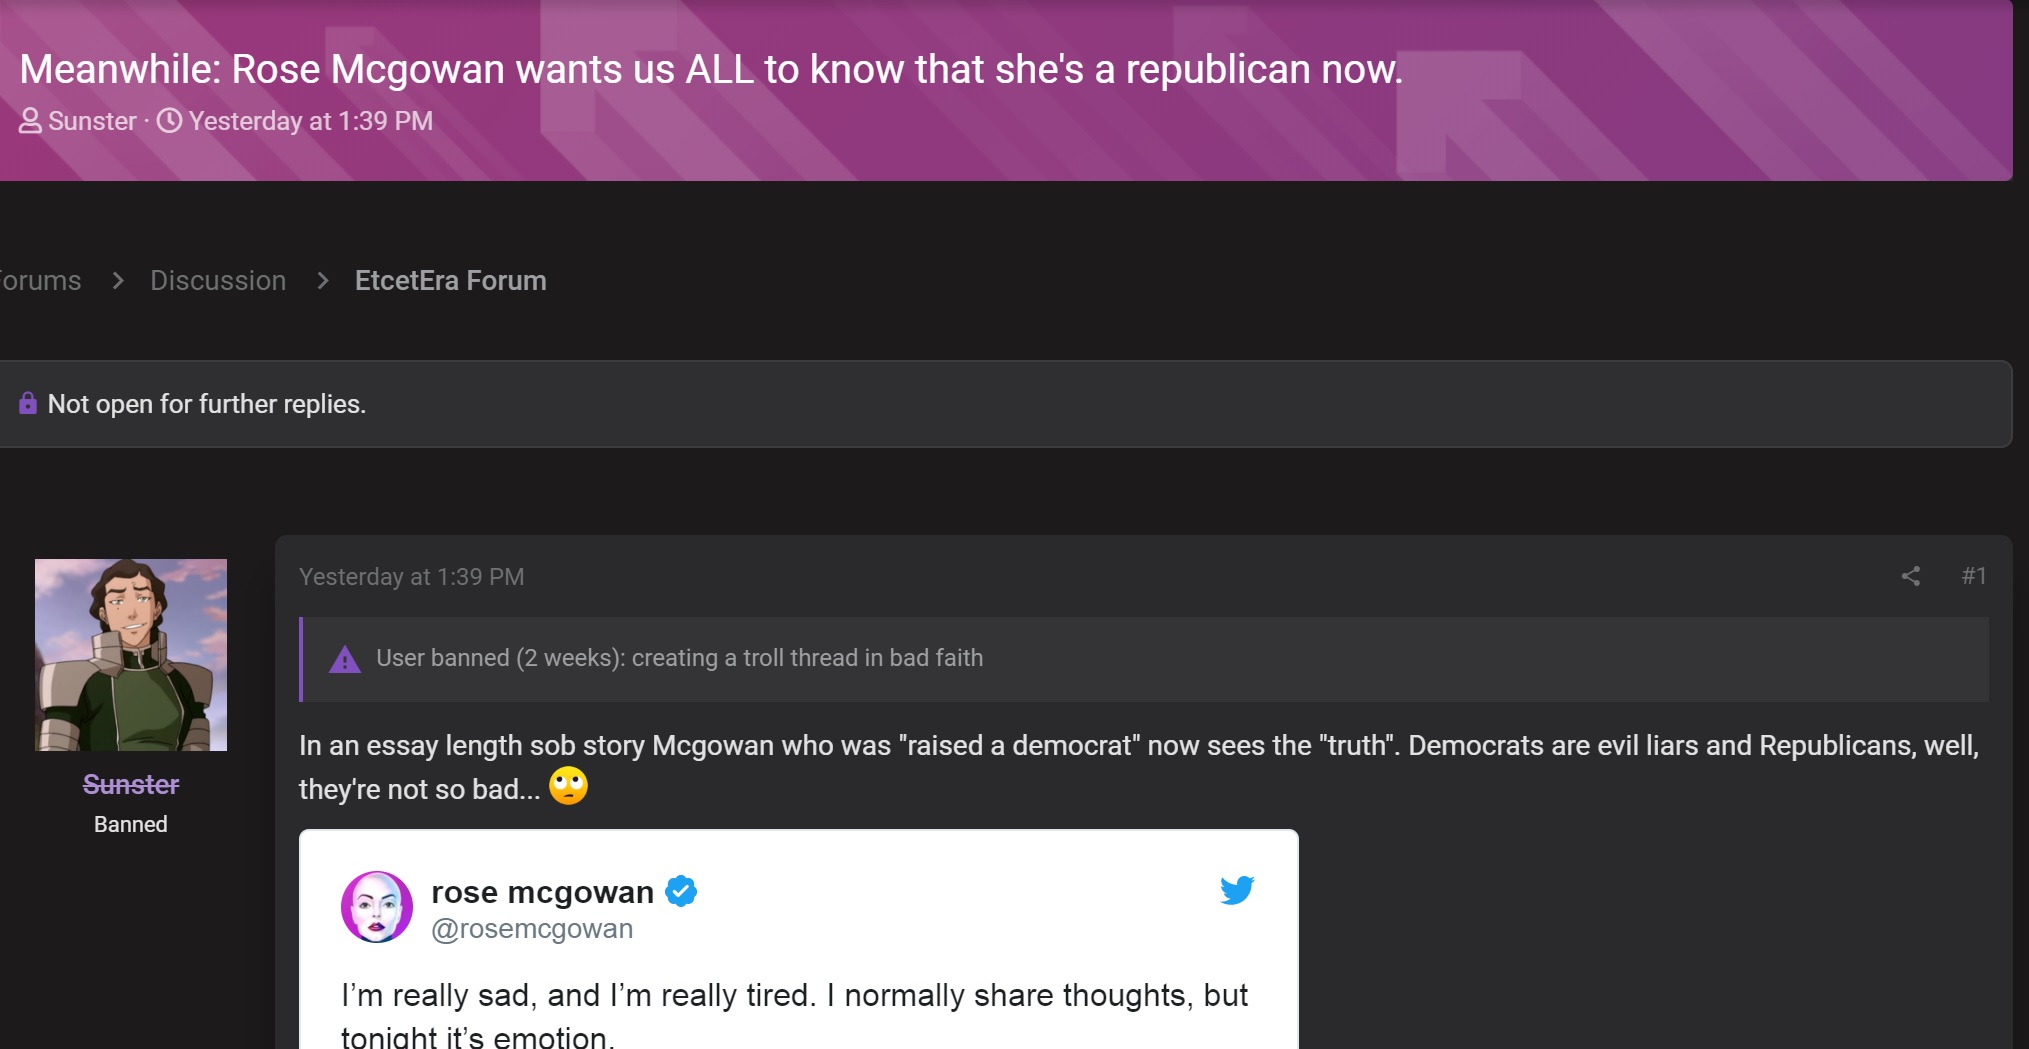Open Sunster's avatar image
Screen dimensions: 2029x1049
[131, 655]
